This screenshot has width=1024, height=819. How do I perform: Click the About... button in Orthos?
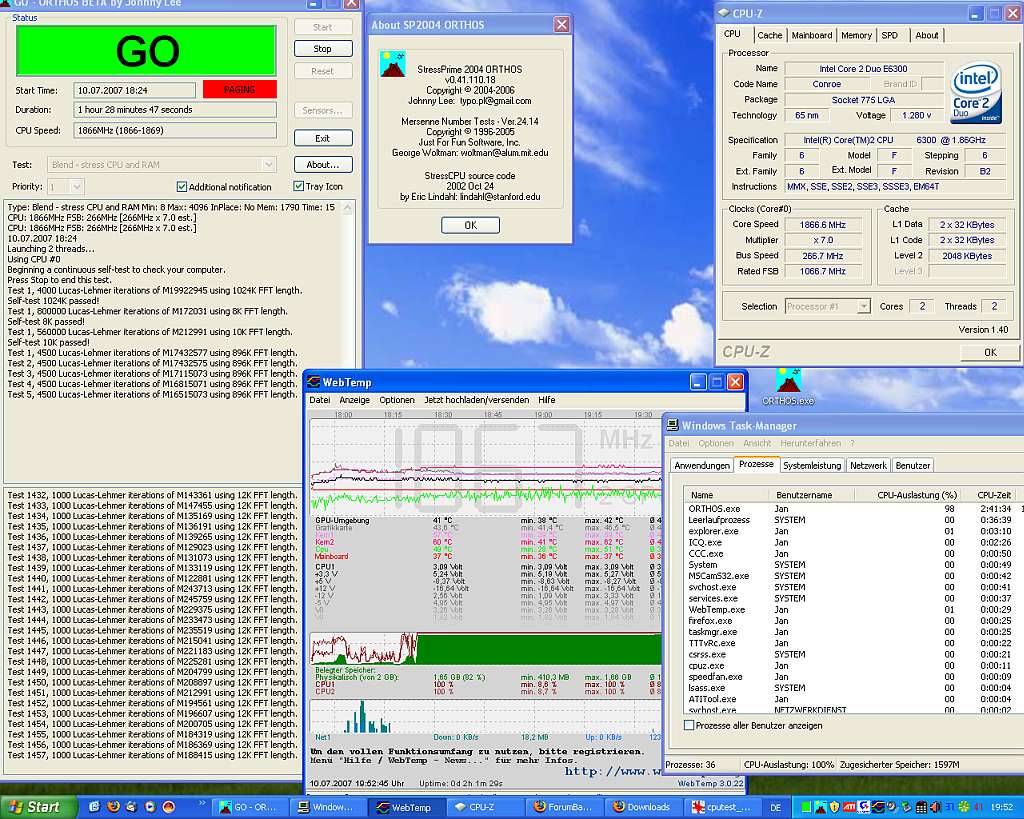tap(323, 165)
